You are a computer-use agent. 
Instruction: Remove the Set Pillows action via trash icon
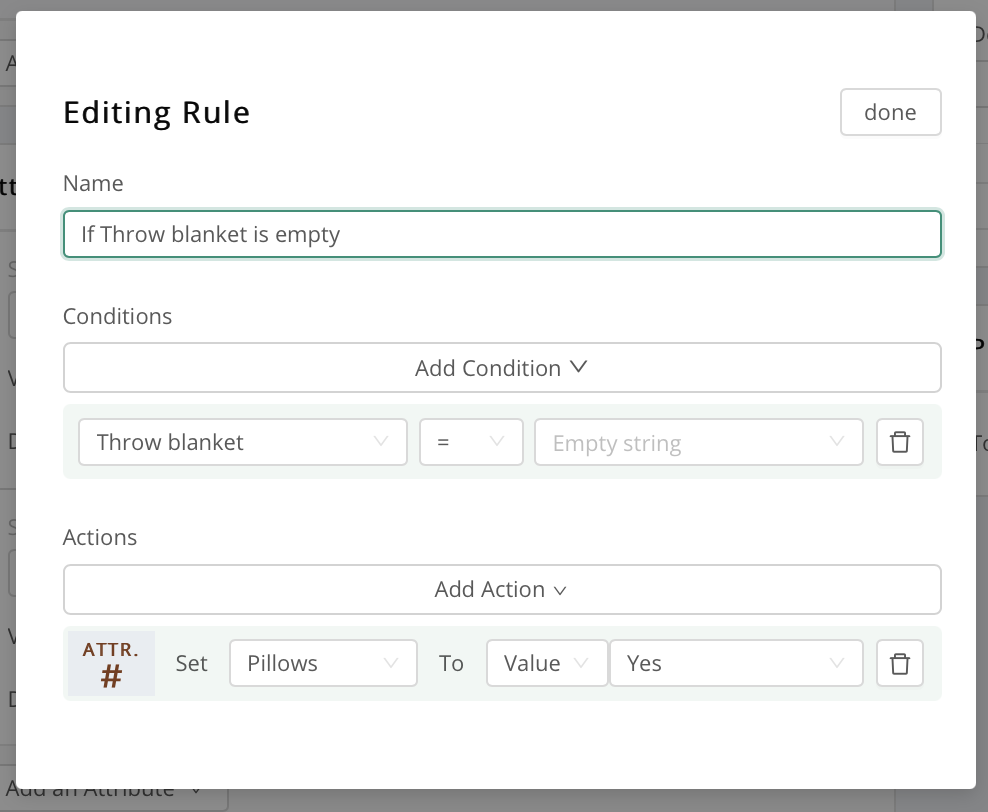click(899, 663)
